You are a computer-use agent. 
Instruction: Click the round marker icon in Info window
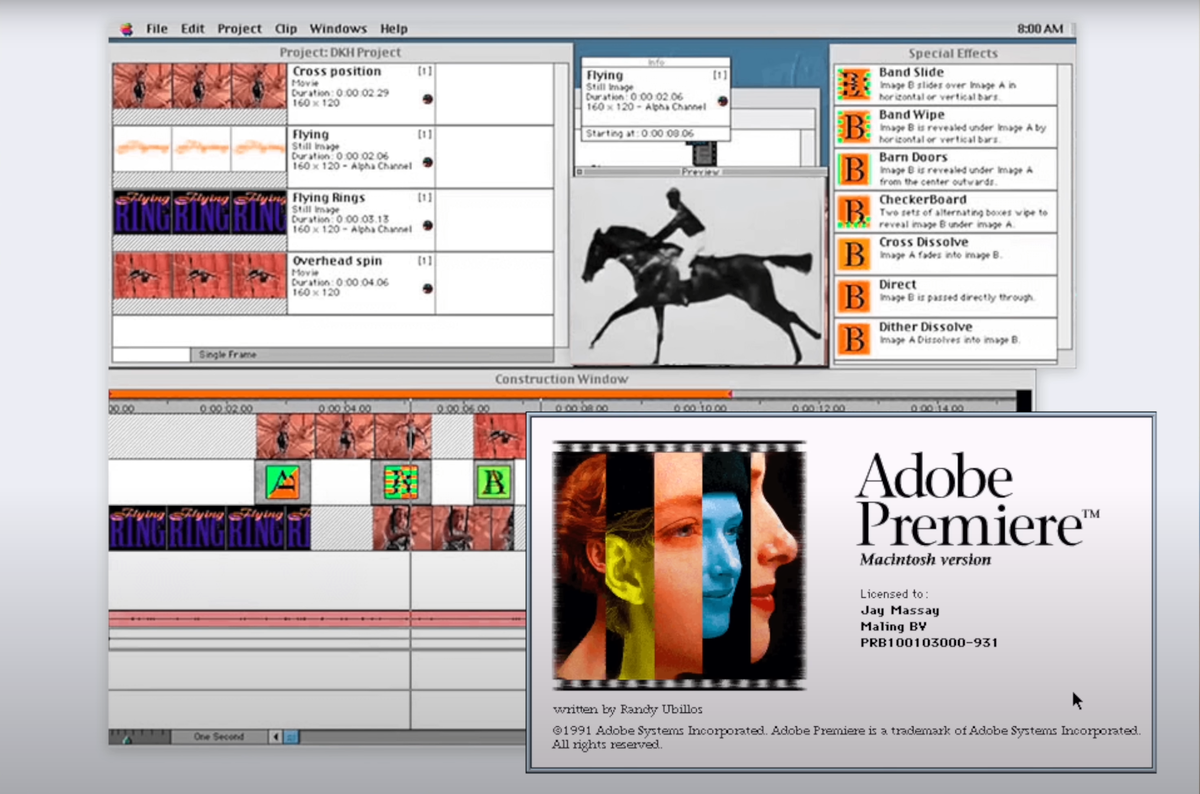coord(722,103)
